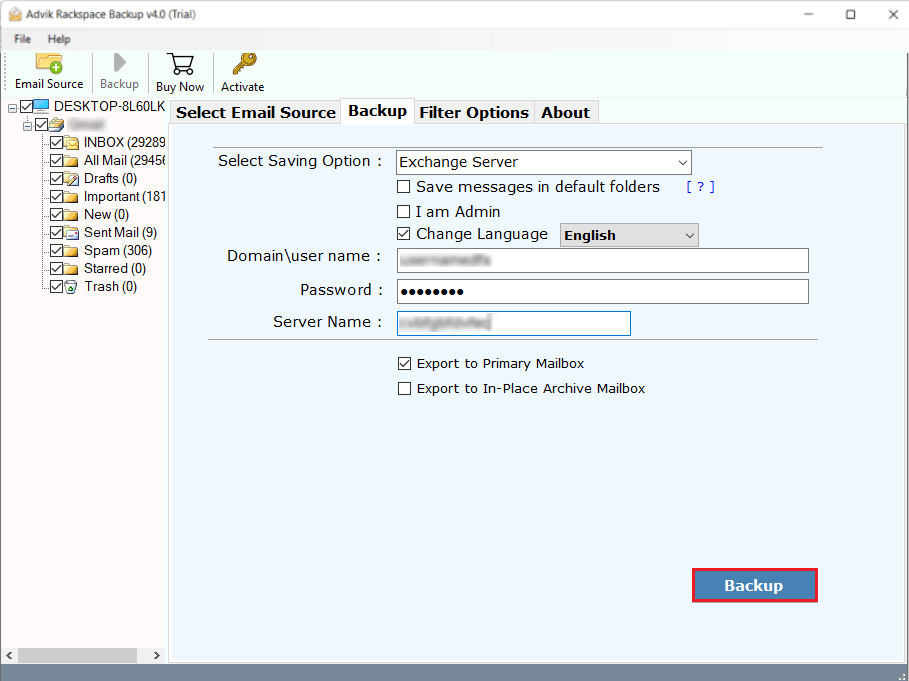The image size is (909, 681).
Task: Uncheck the Spam folder checkbox
Action: (57, 250)
